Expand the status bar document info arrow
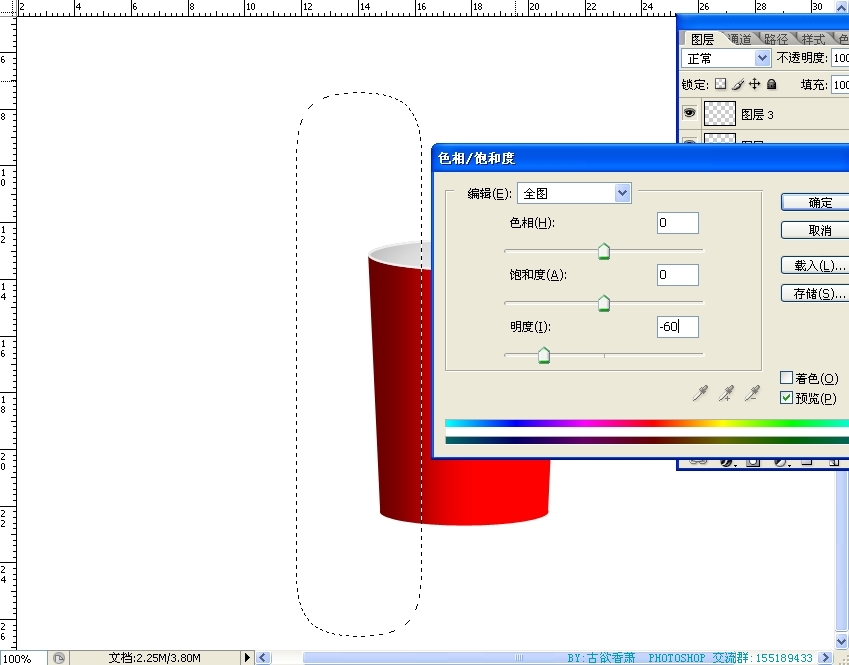The width and height of the screenshot is (849, 665). point(248,658)
